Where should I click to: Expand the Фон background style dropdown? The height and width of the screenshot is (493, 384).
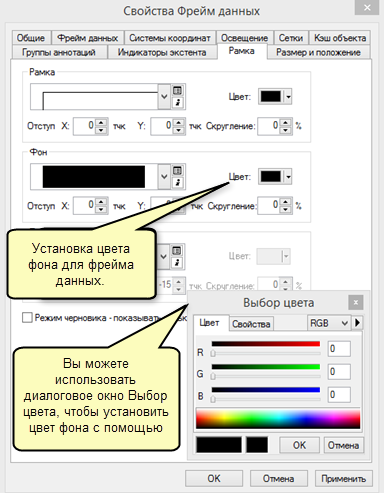pos(164,177)
